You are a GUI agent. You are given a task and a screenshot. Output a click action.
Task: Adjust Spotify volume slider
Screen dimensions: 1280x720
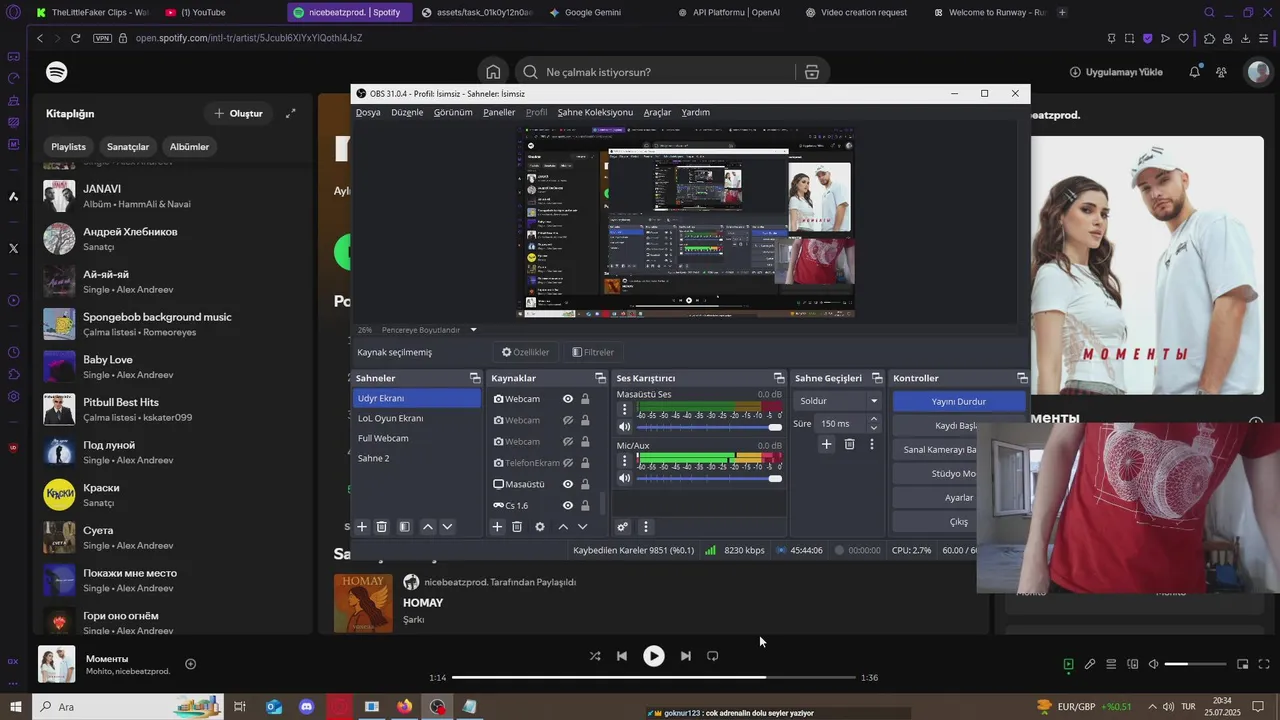pyautogui.click(x=1195, y=664)
